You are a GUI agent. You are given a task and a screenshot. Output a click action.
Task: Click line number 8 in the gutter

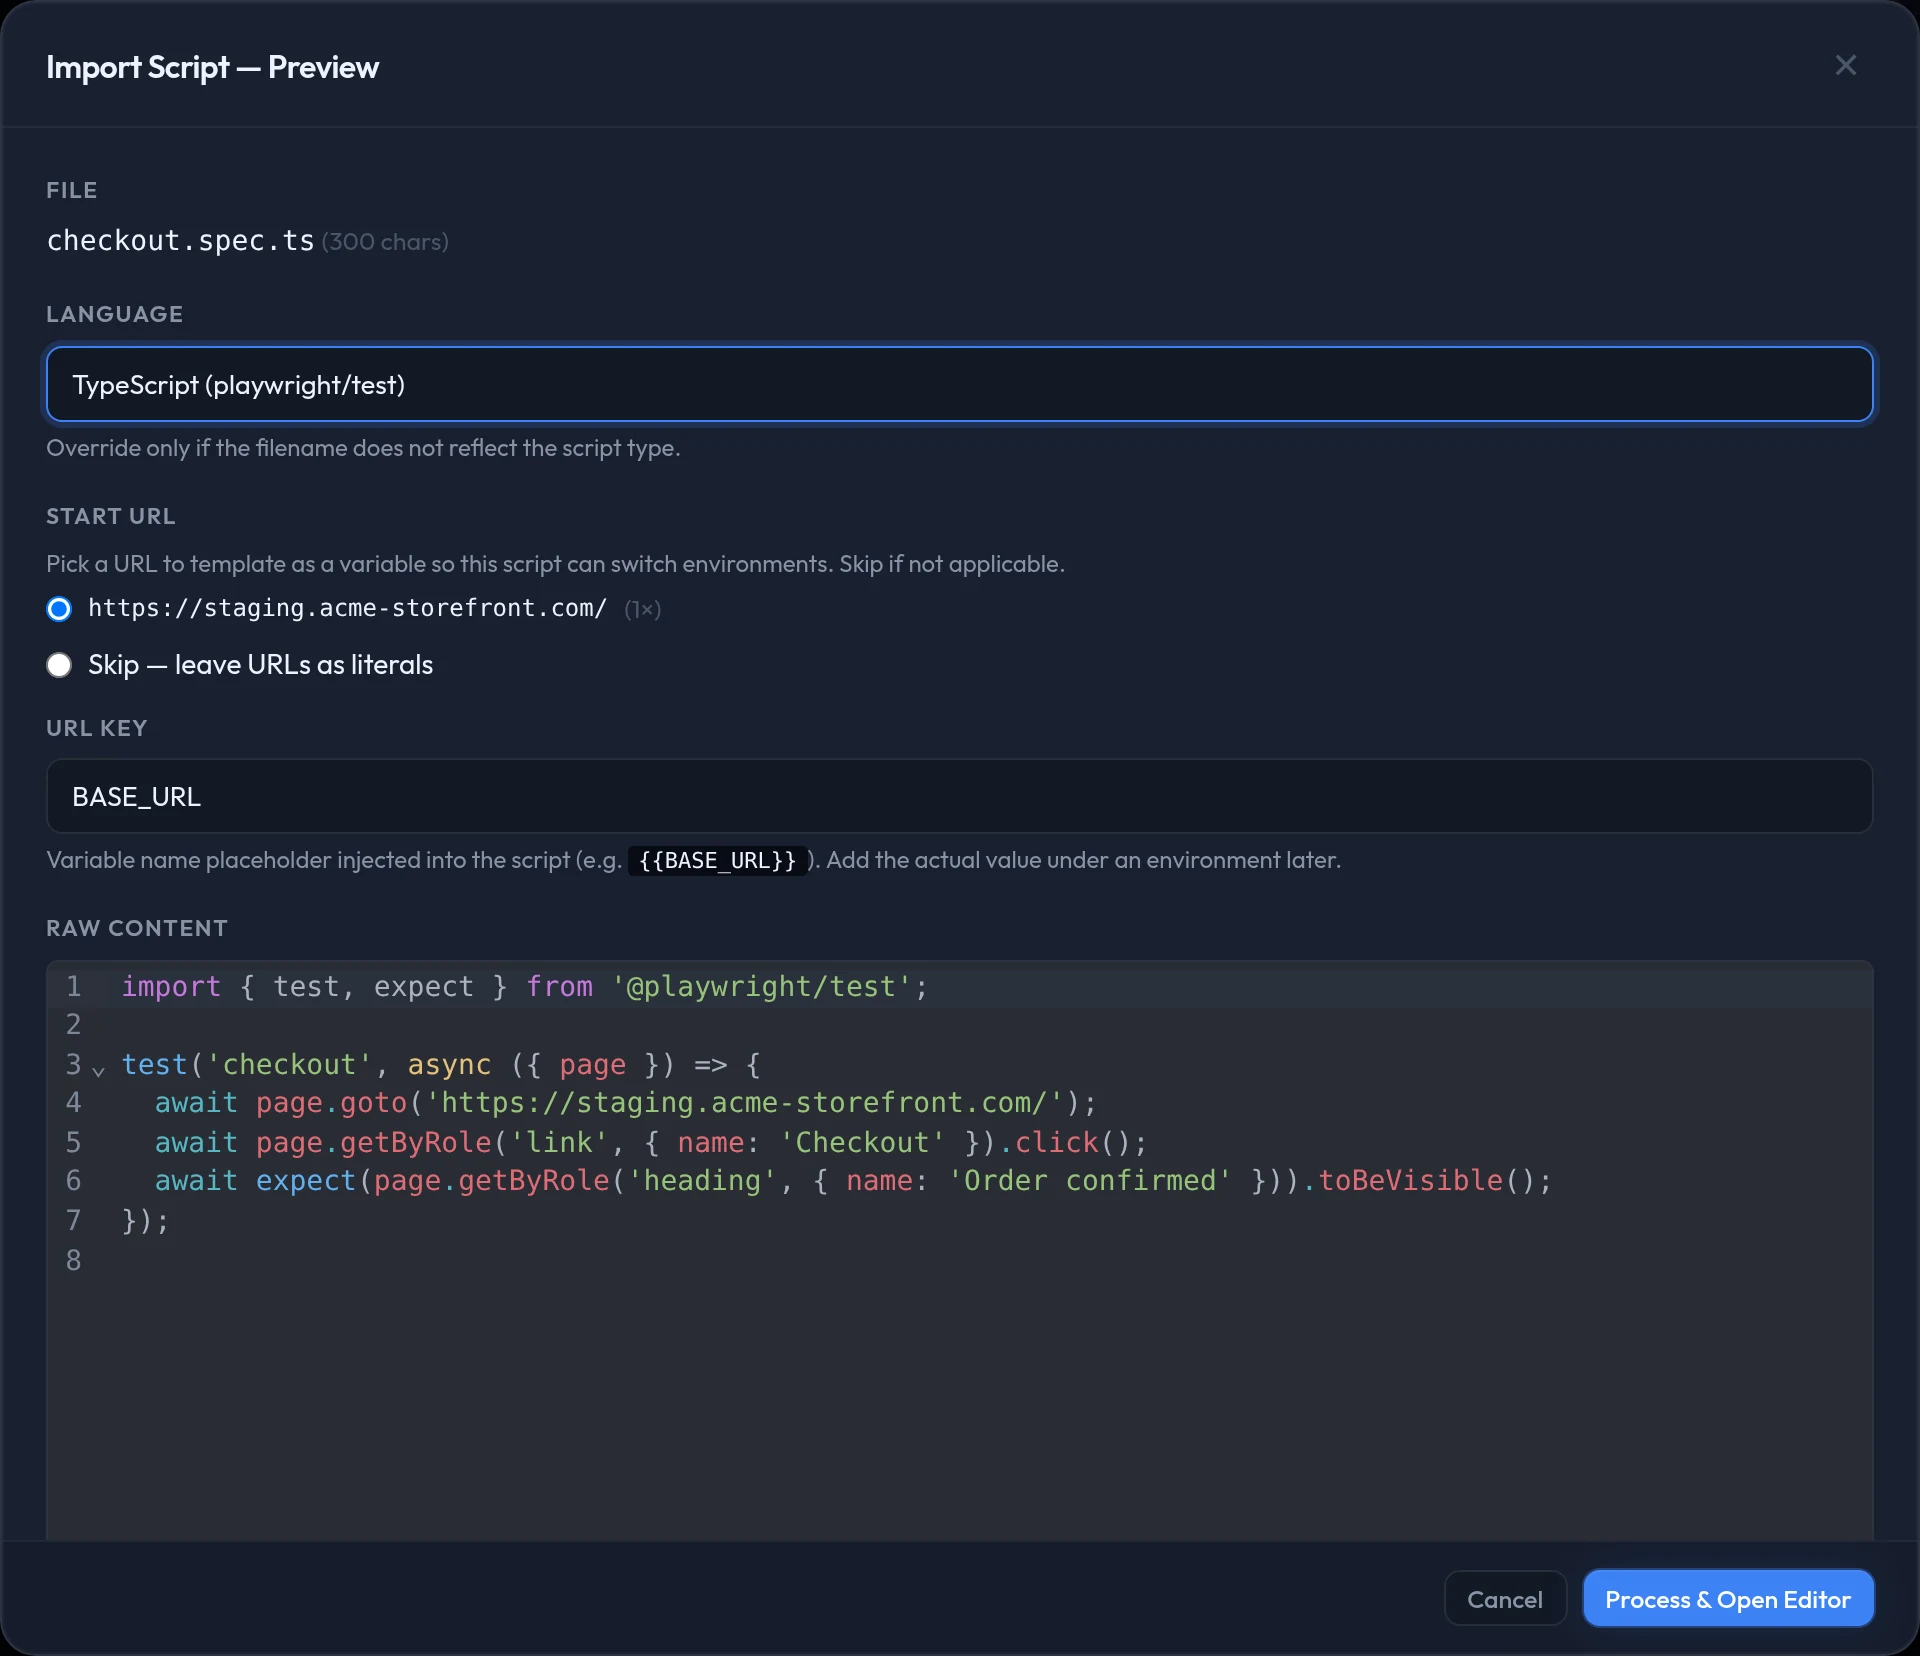[74, 1260]
